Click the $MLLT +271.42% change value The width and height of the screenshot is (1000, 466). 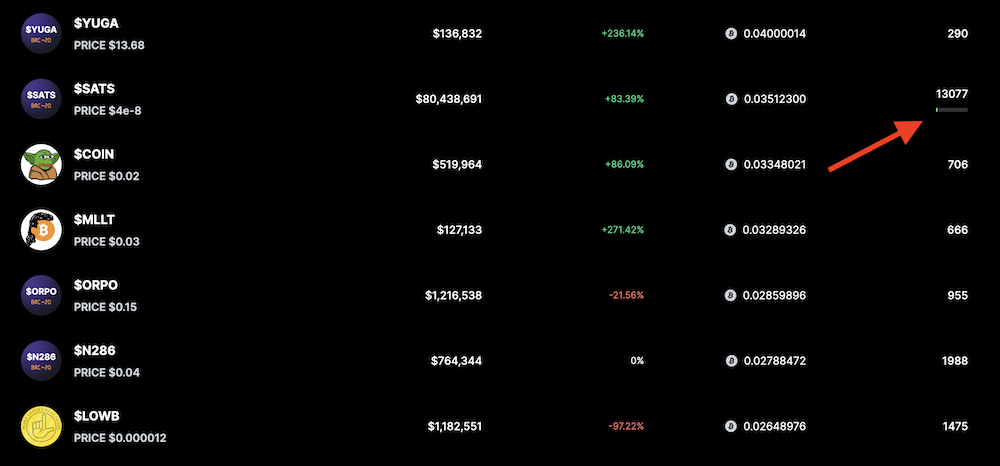tap(622, 230)
